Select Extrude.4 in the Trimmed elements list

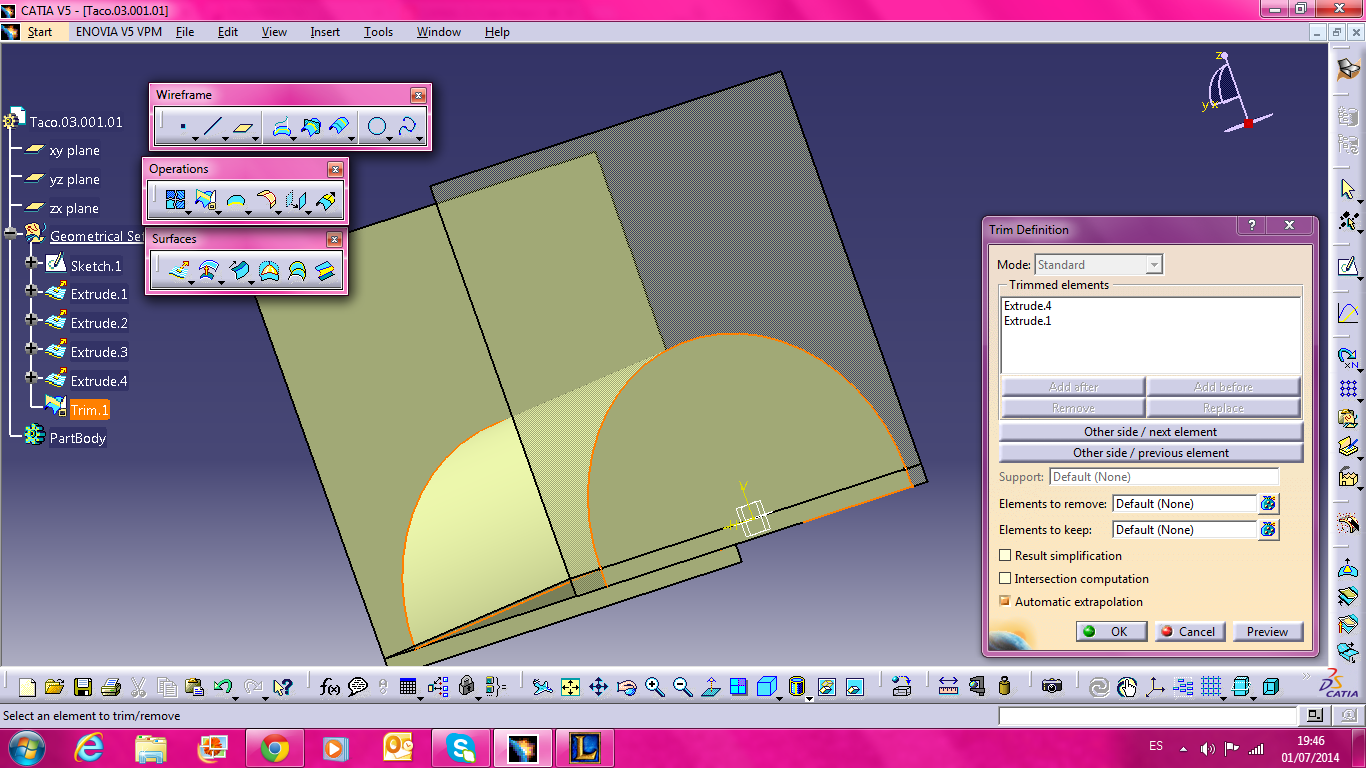tap(1029, 305)
